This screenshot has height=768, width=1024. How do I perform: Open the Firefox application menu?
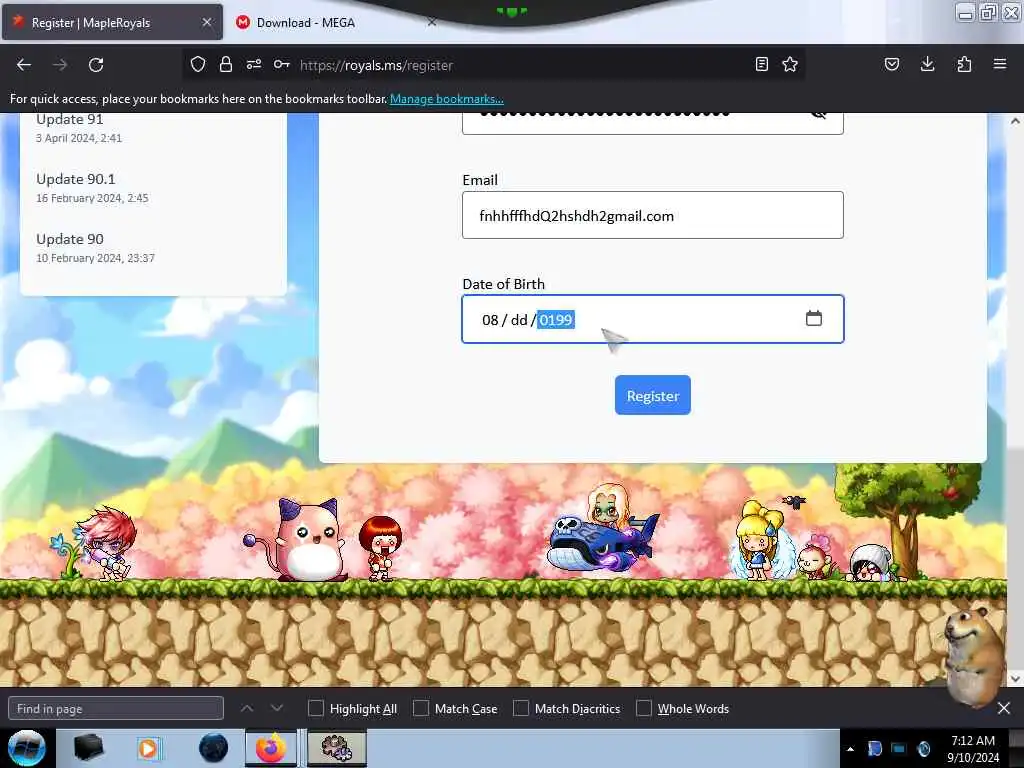[x=1000, y=64]
